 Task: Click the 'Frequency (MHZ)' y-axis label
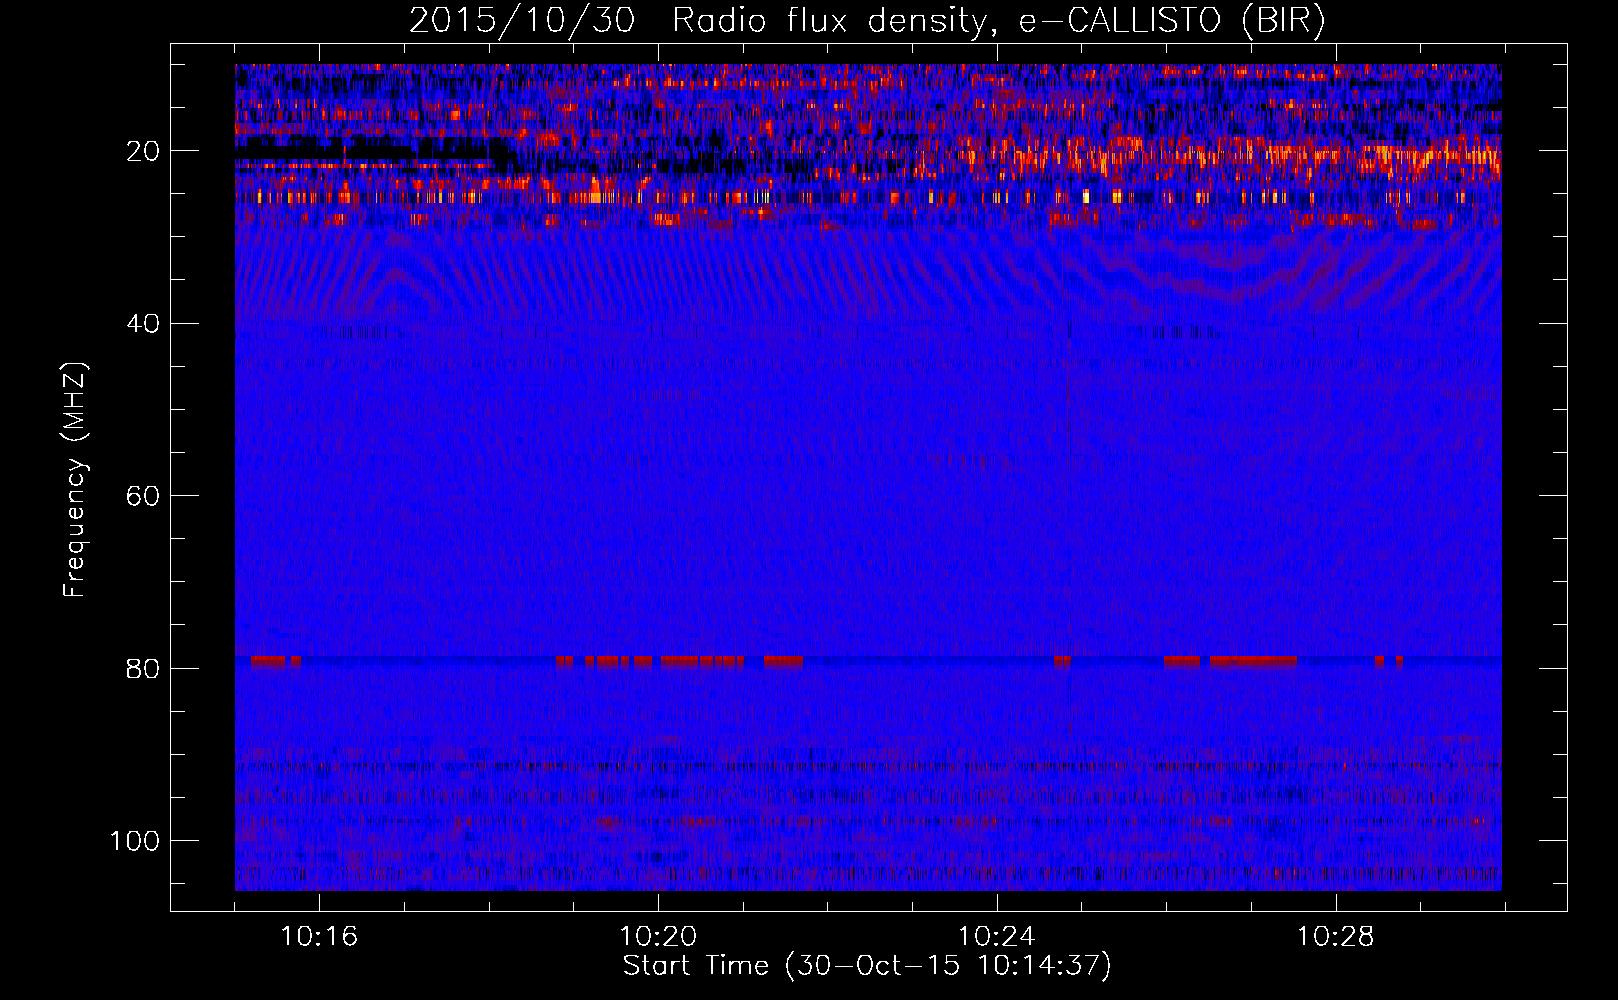(75, 480)
